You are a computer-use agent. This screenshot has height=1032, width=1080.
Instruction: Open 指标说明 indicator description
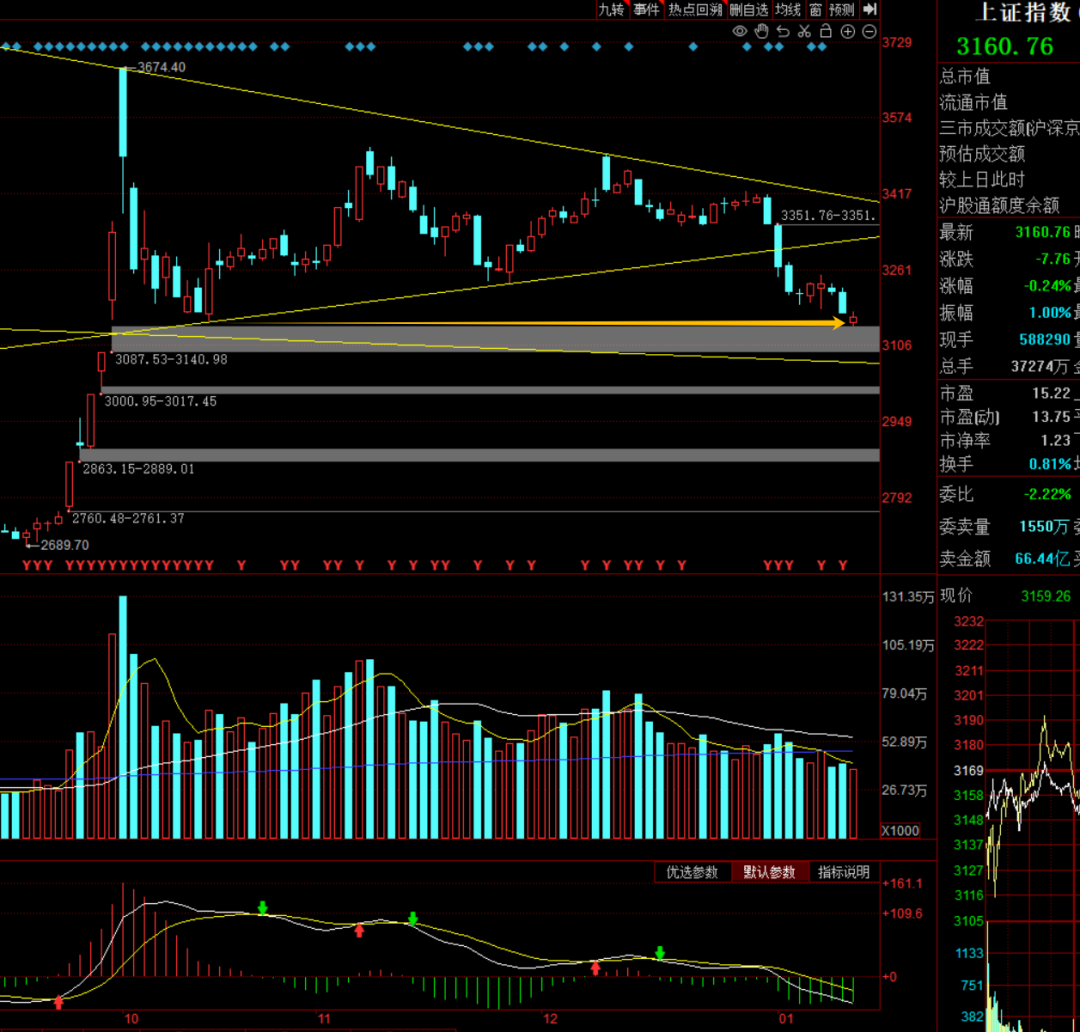point(843,872)
